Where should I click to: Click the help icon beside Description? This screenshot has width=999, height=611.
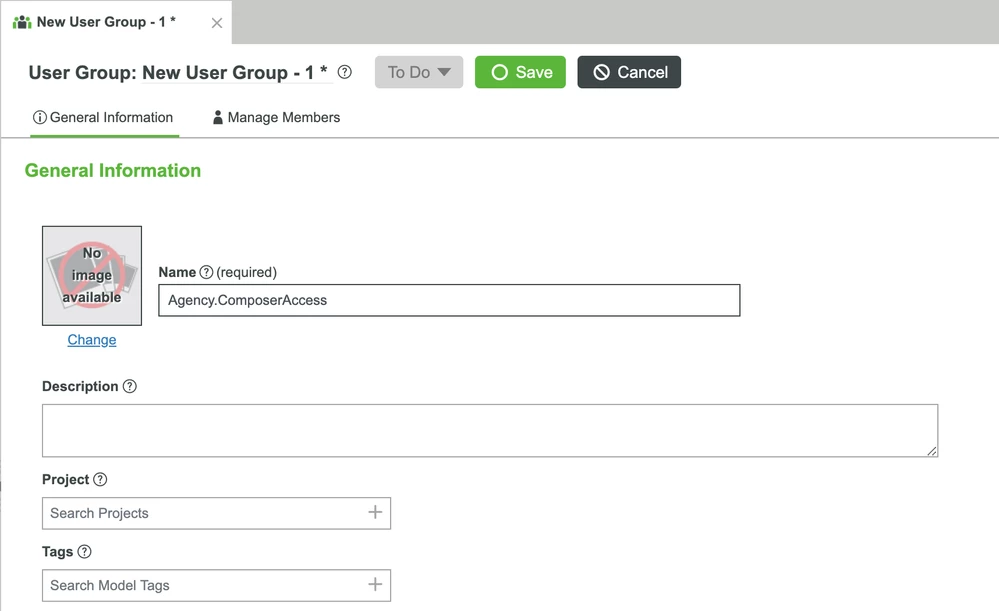click(x=129, y=386)
